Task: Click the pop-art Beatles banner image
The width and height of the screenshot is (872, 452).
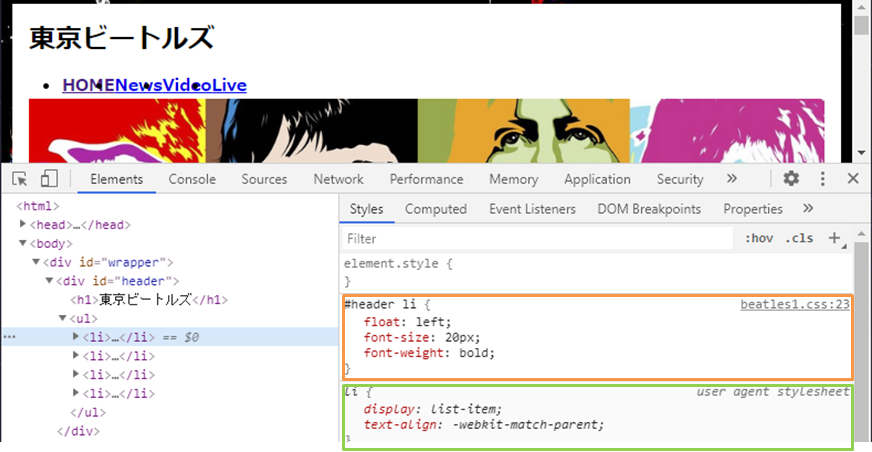Action: click(x=427, y=131)
